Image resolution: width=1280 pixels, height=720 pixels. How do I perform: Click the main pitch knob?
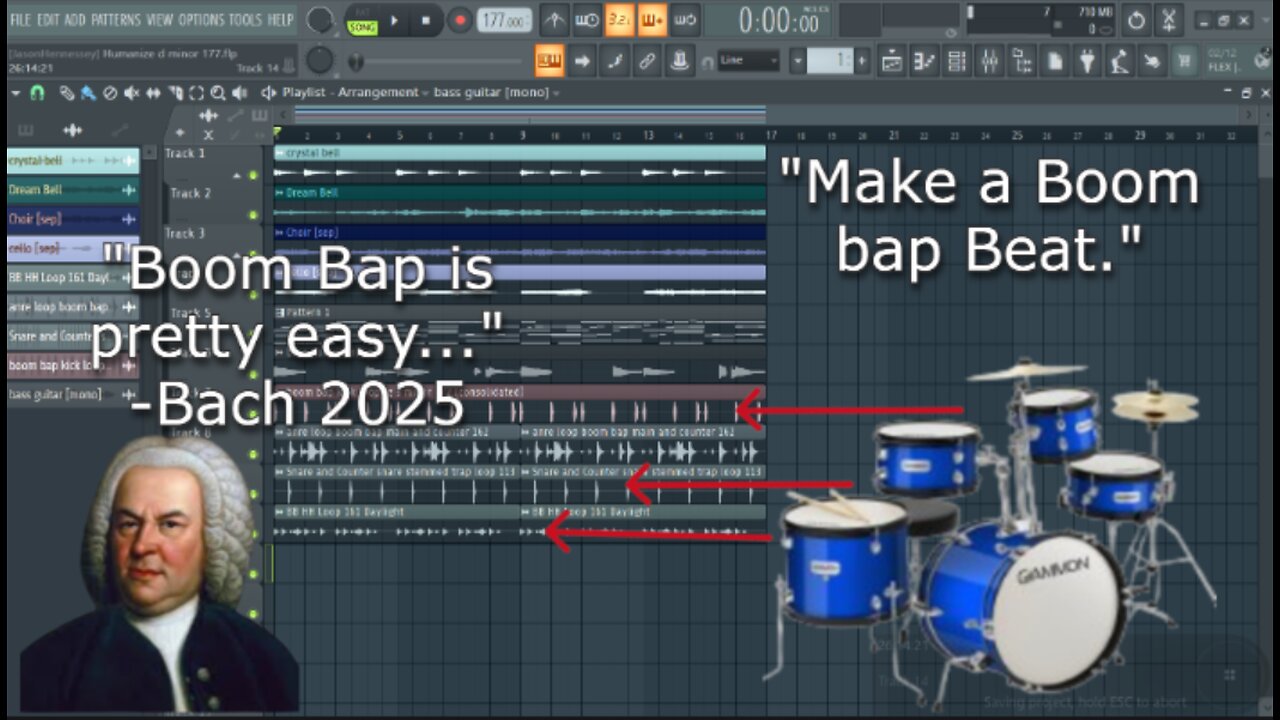click(320, 61)
